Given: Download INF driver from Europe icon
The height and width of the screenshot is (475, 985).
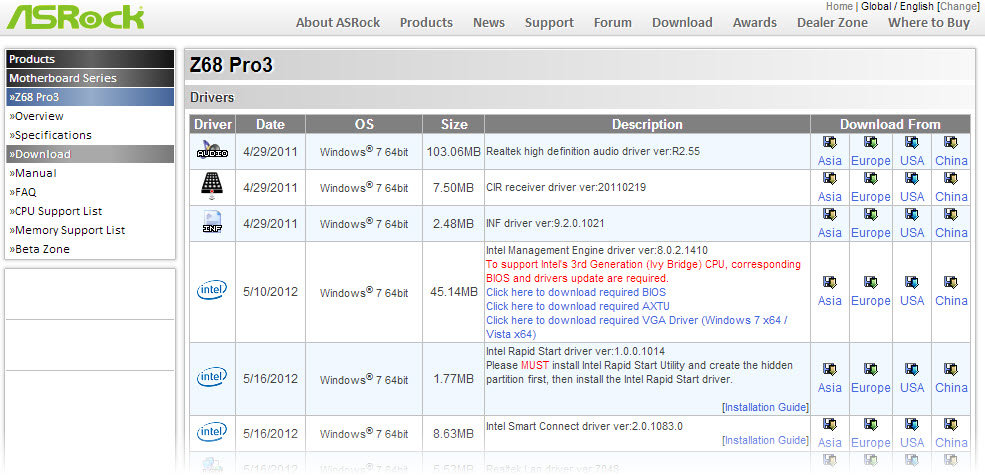Looking at the screenshot, I should [x=871, y=214].
